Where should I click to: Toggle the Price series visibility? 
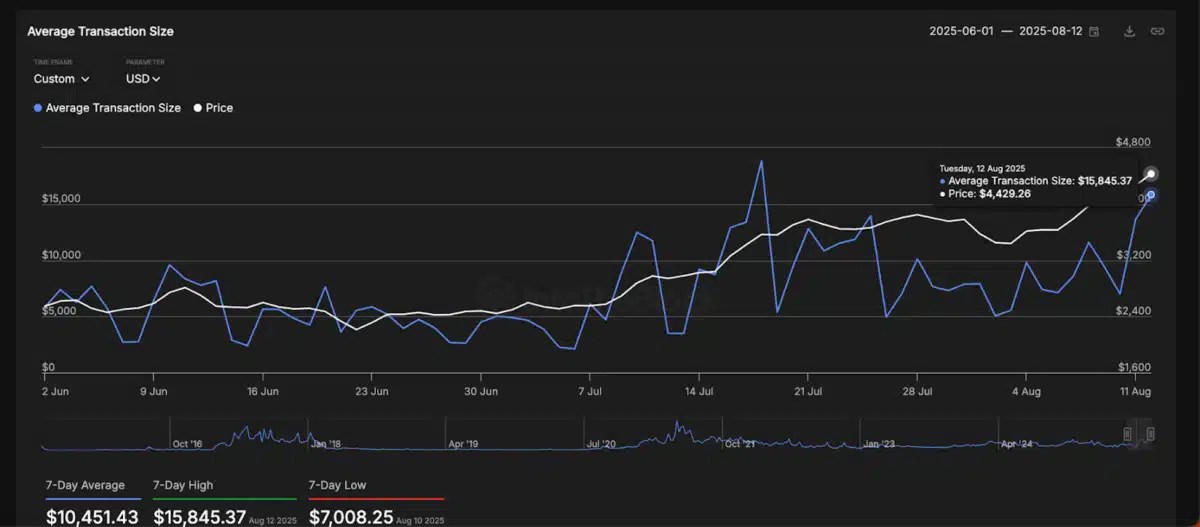[x=213, y=108]
